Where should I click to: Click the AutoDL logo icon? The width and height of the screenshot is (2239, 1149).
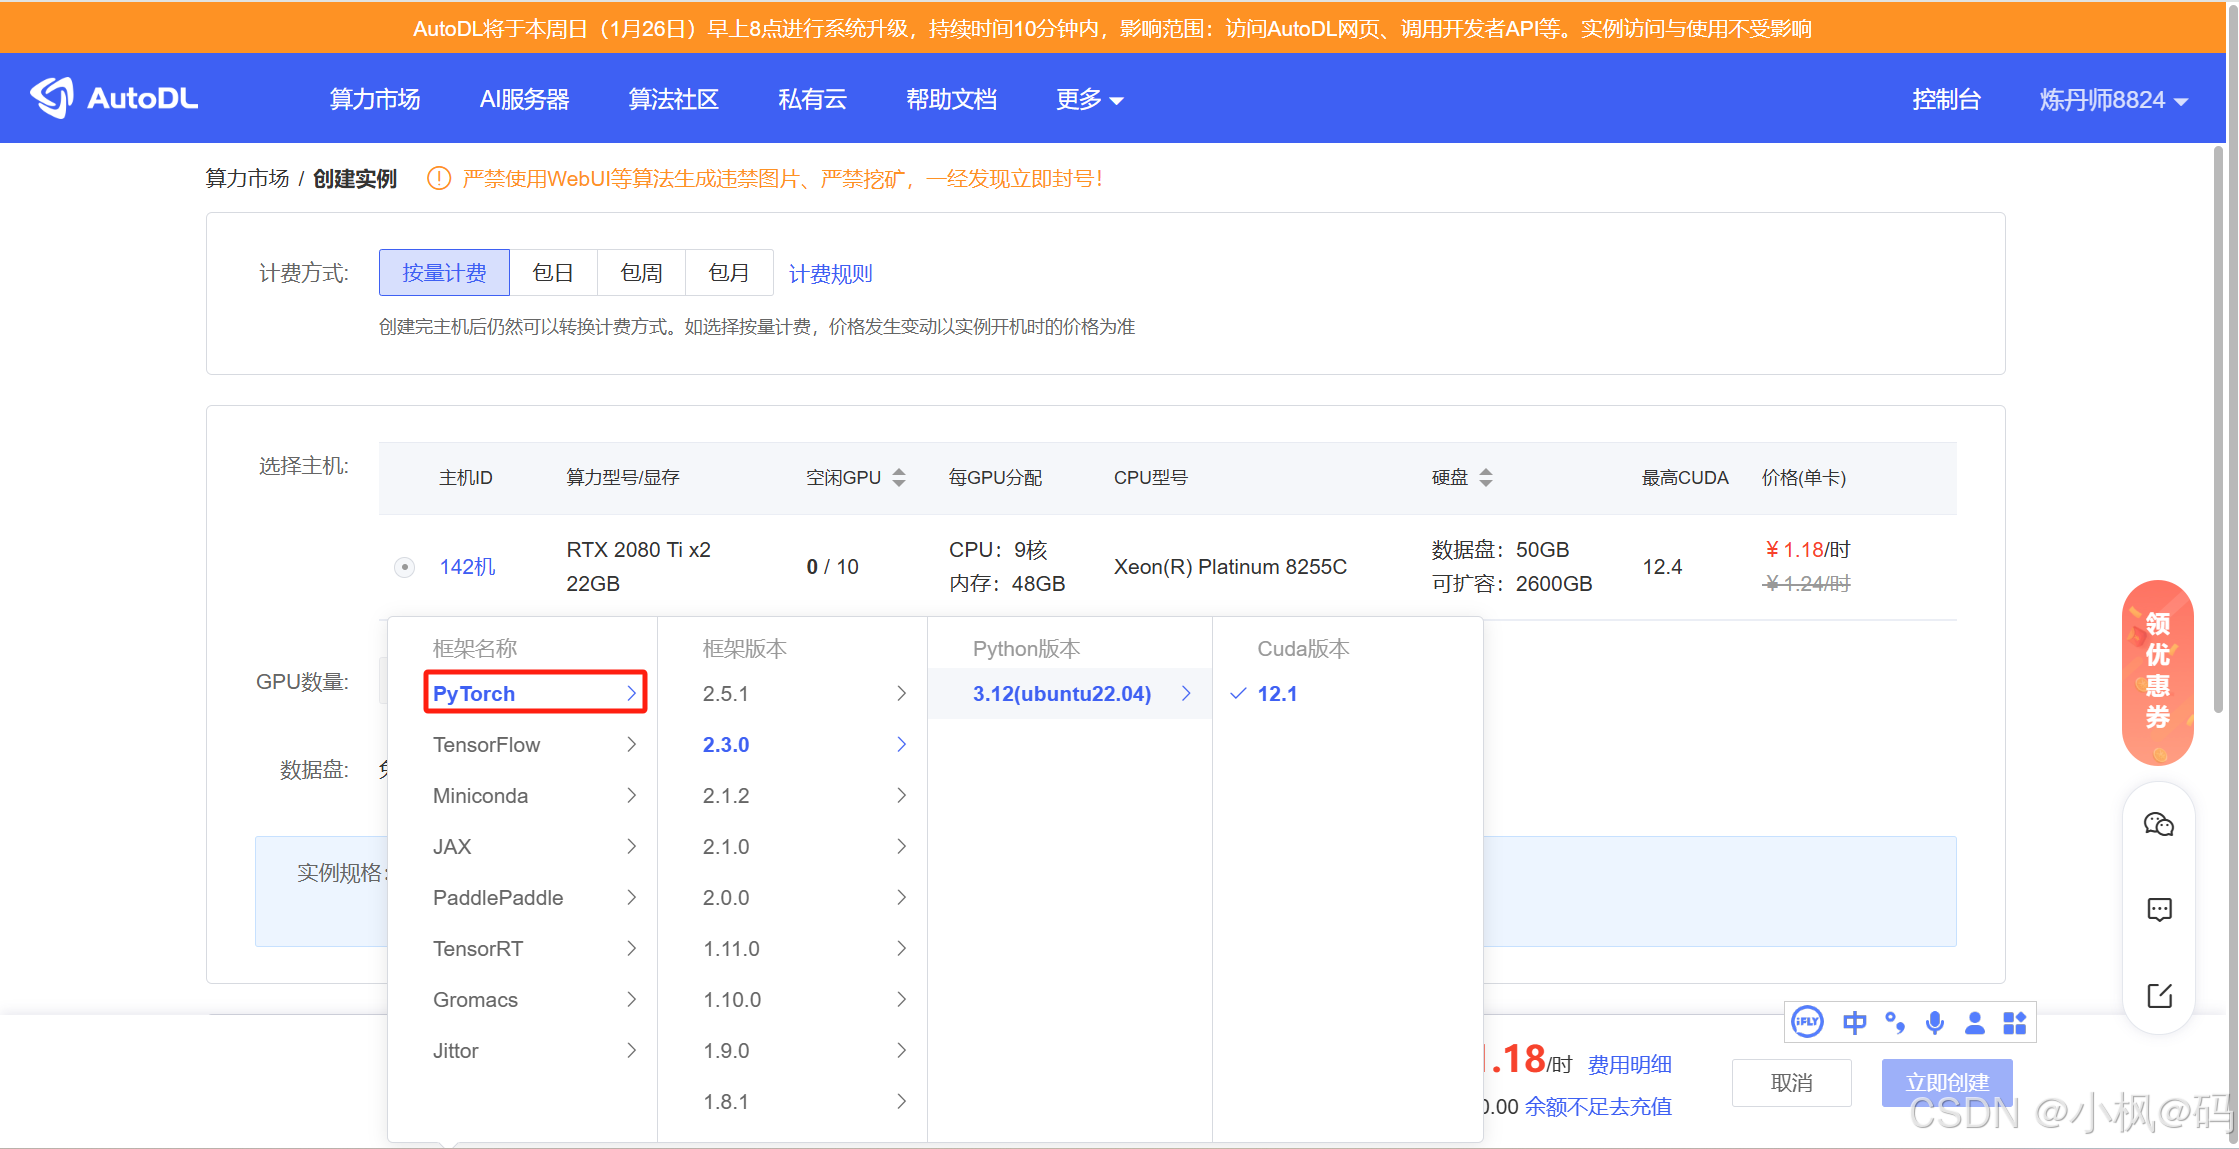pyautogui.click(x=52, y=97)
